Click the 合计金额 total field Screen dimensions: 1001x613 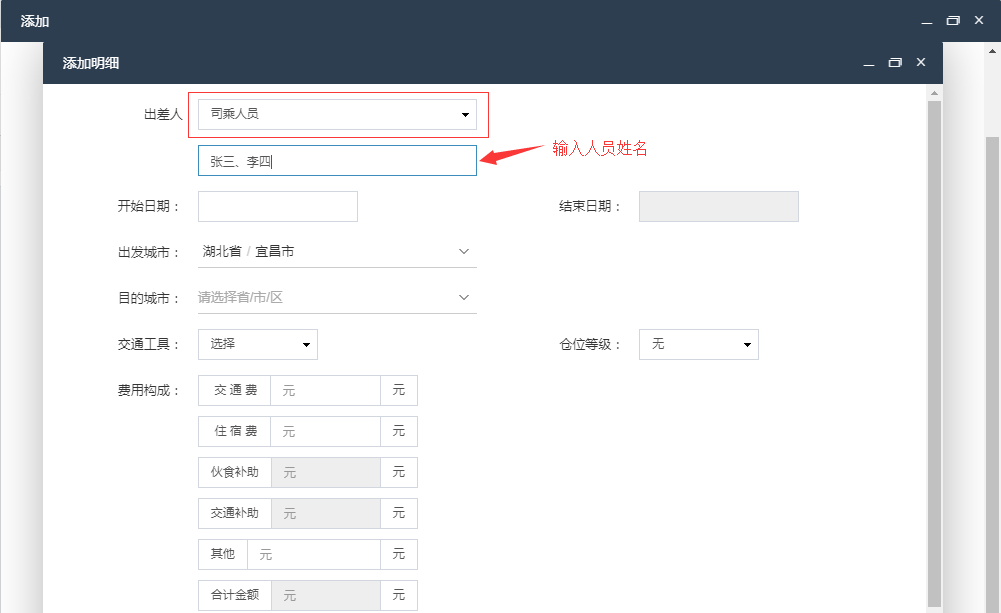tap(326, 595)
